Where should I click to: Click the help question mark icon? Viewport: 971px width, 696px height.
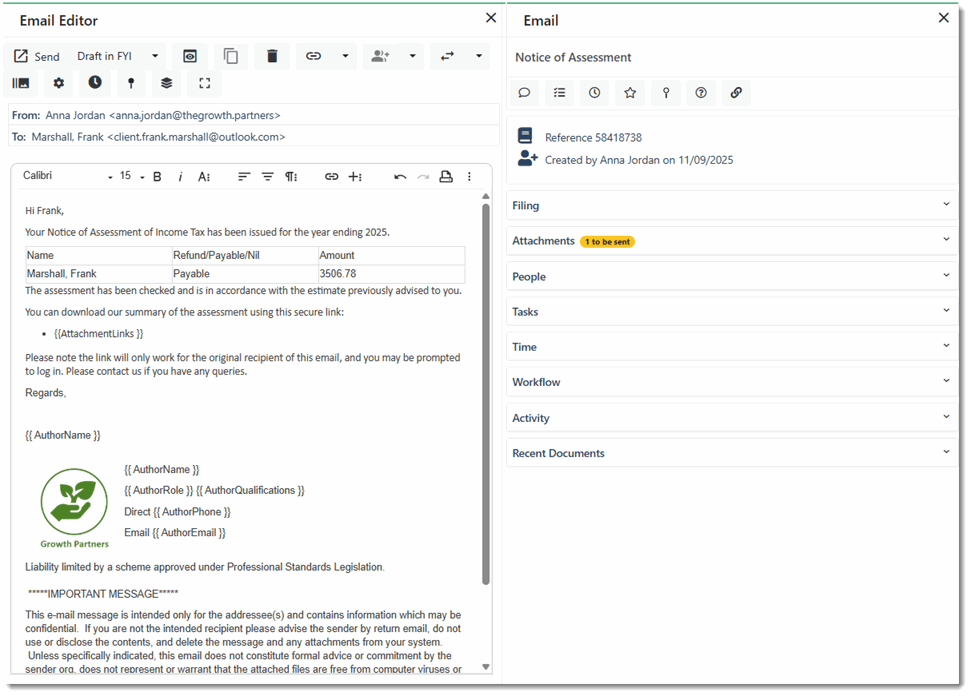click(701, 93)
